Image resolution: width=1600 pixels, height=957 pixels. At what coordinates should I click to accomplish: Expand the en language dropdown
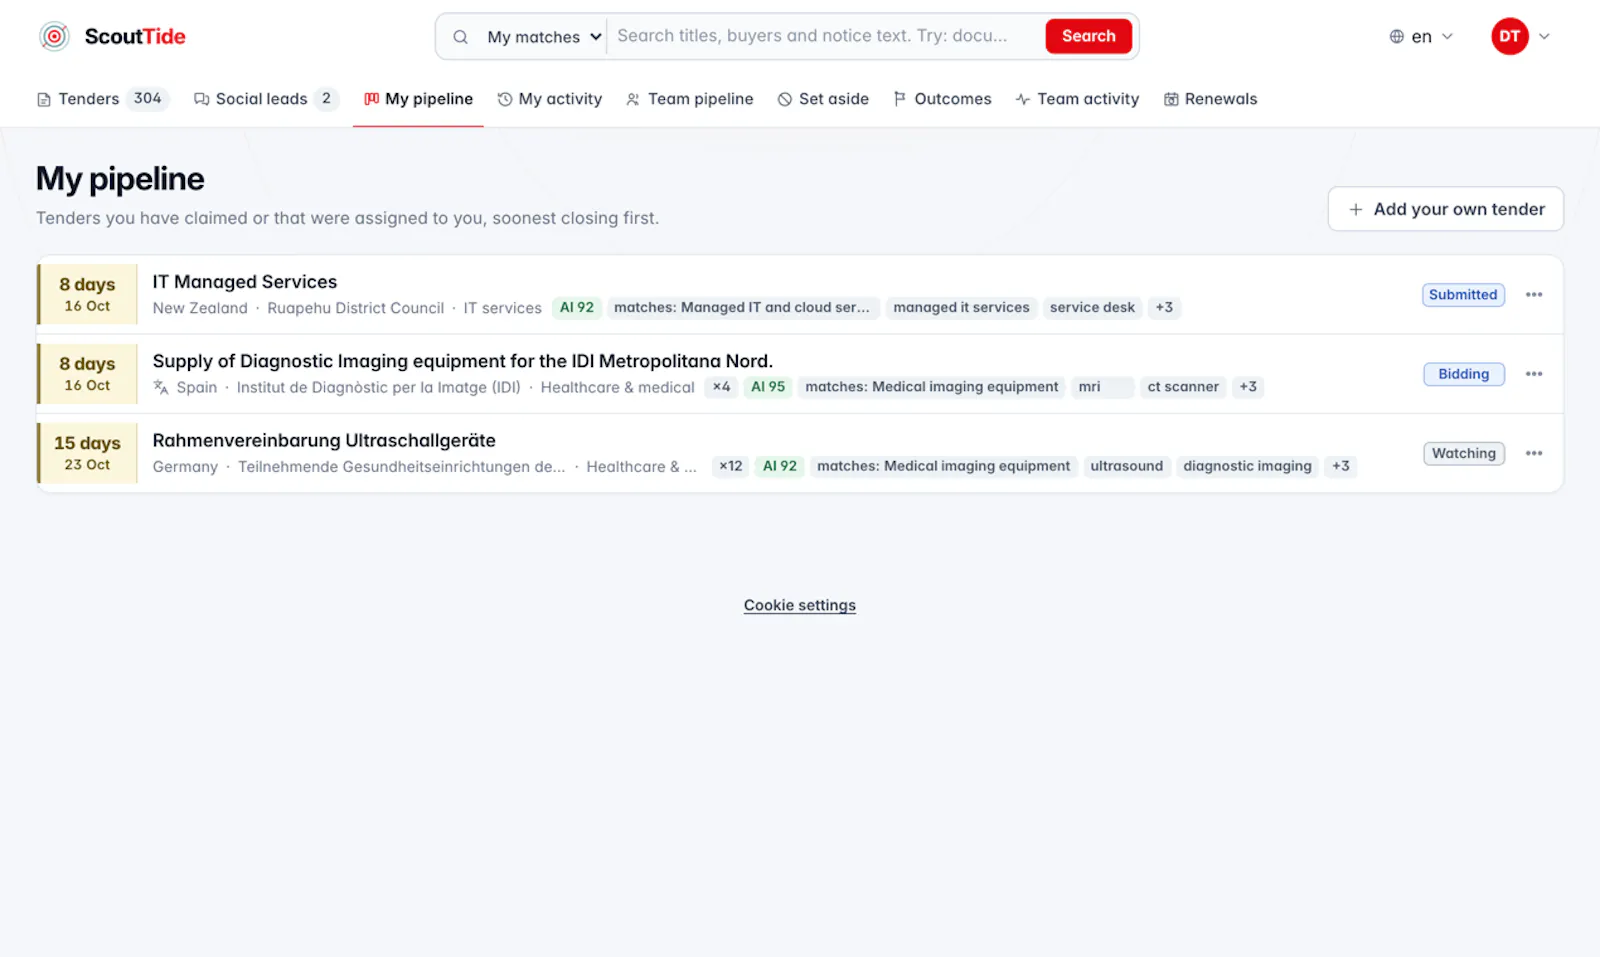[1421, 37]
